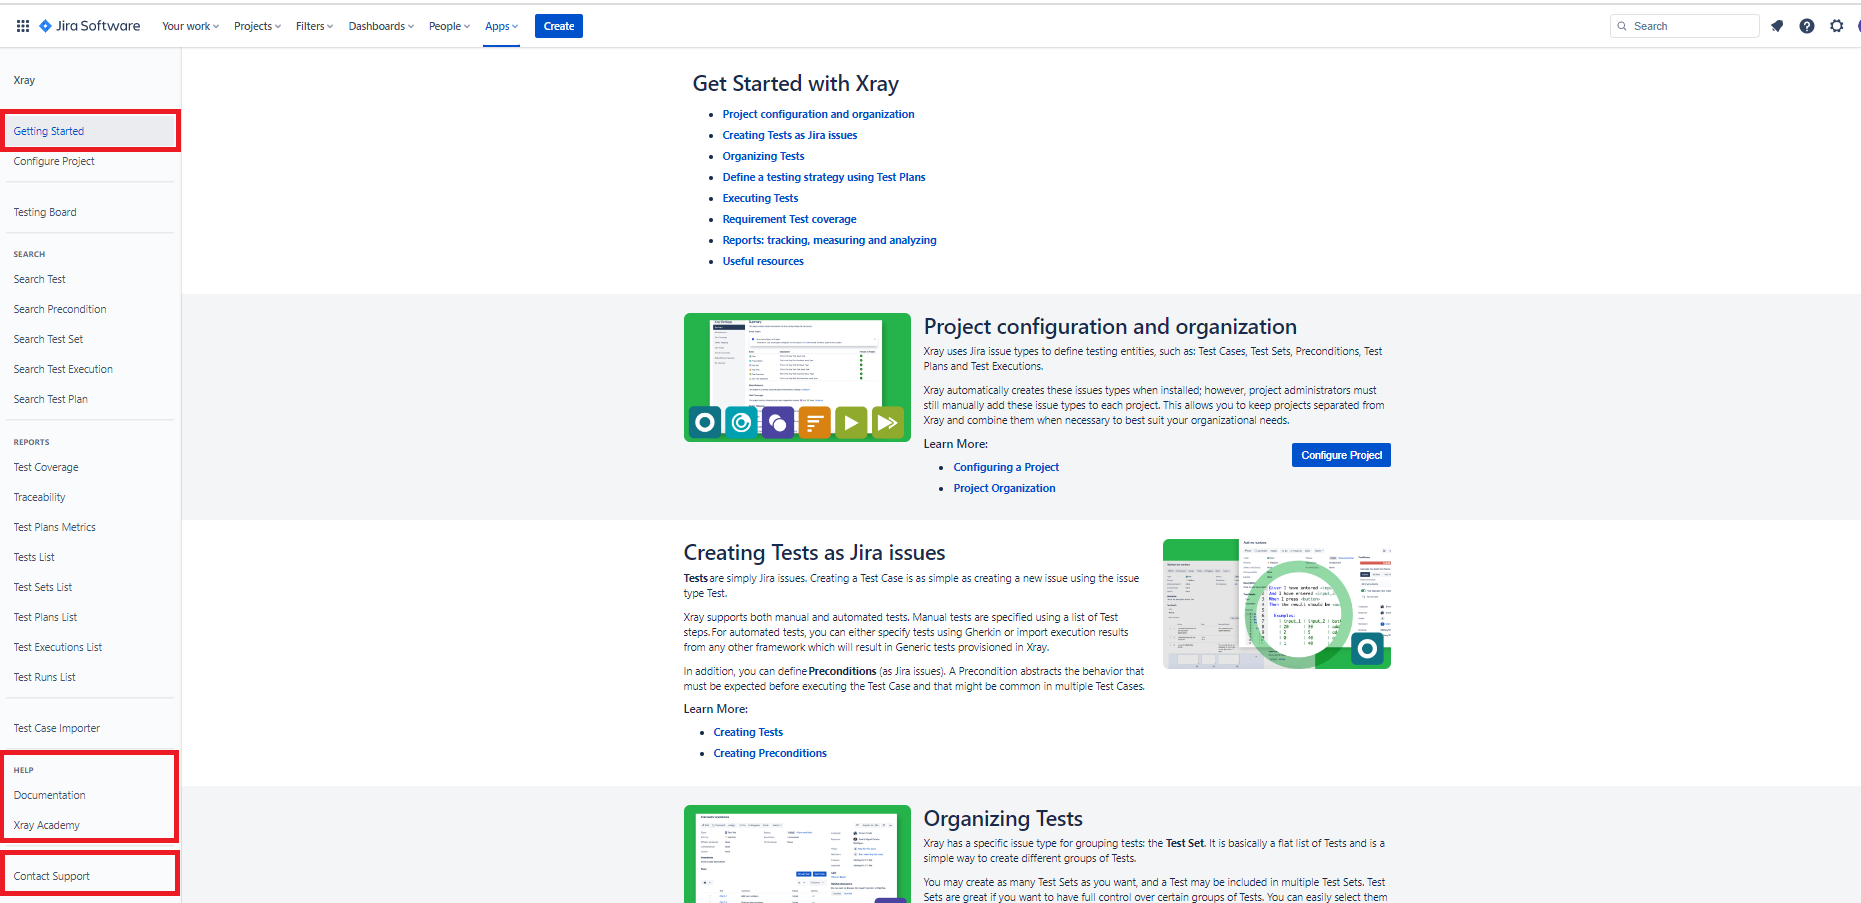1861x903 pixels.
Task: Open Search Test Execution in the sidebar
Action: click(63, 369)
